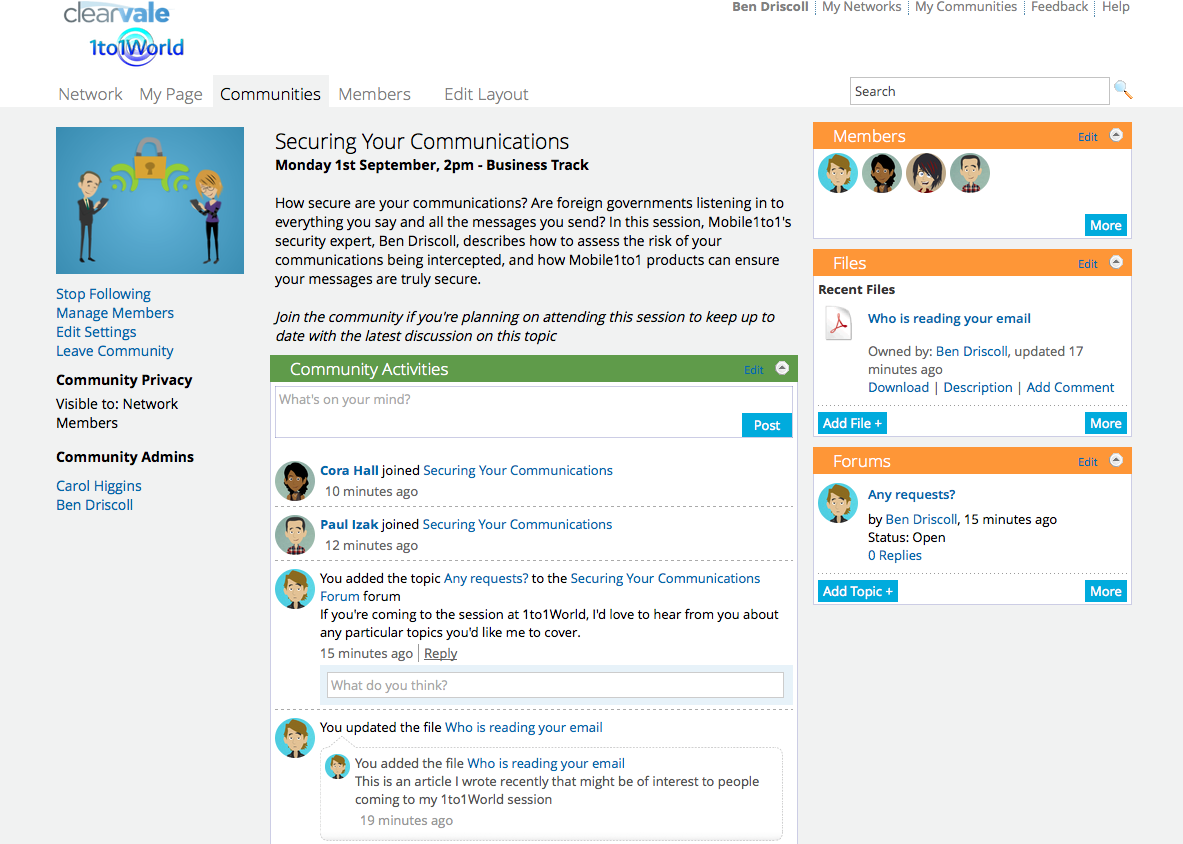Open the Network tab
1183x844 pixels.
[x=90, y=94]
